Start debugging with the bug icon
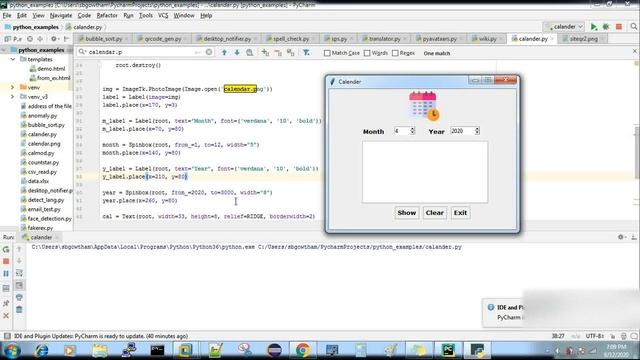The image size is (640, 360). [x=606, y=27]
